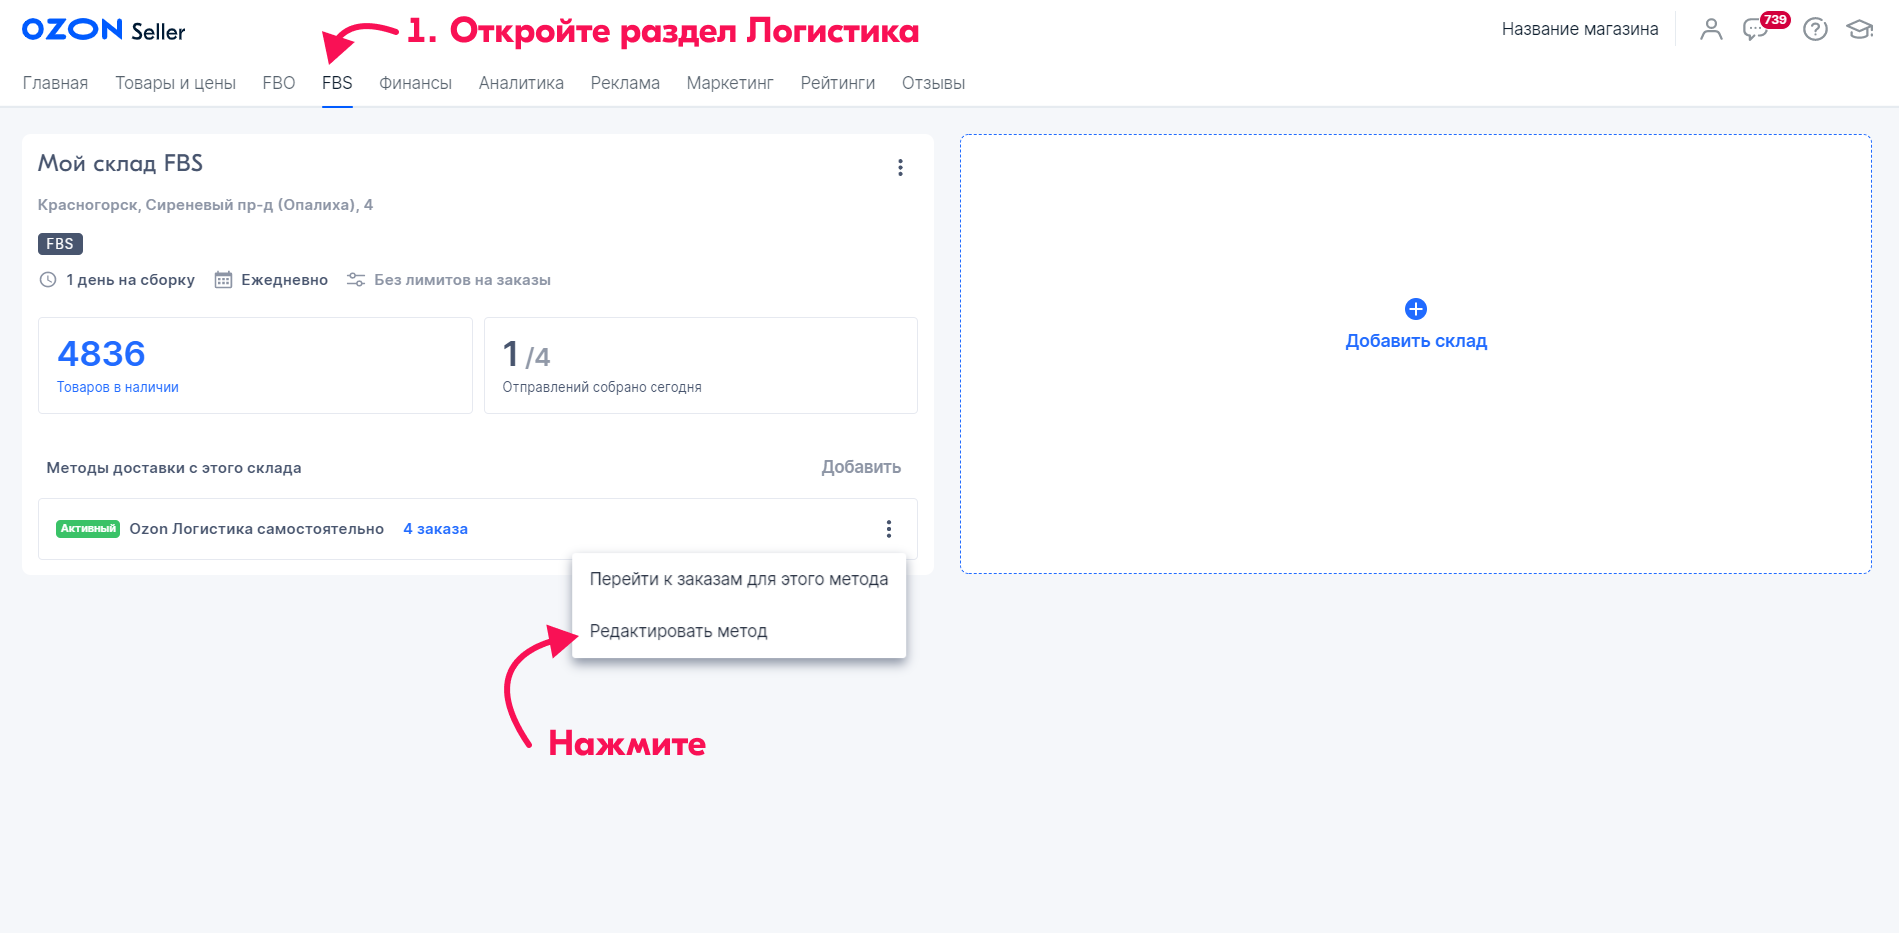Open the Финансы tab
This screenshot has width=1899, height=933.
tap(415, 83)
